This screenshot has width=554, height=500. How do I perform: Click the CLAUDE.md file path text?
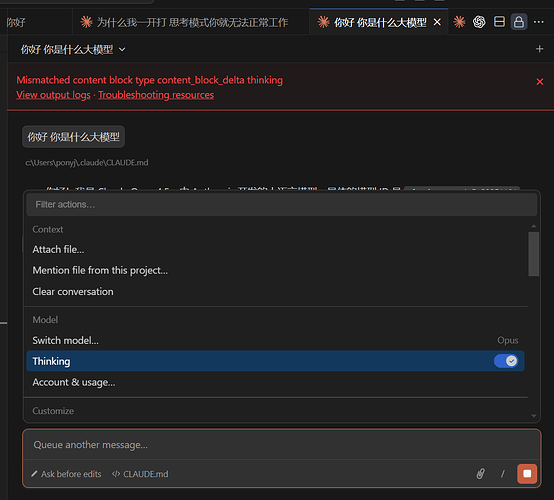87,163
